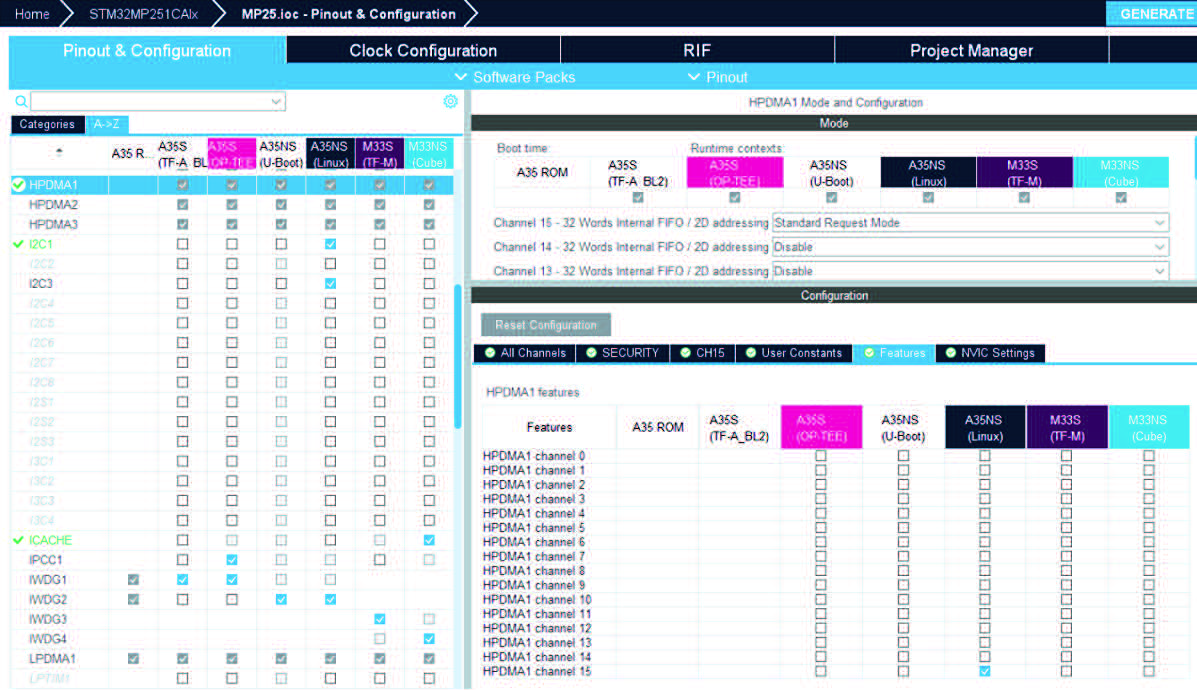Open the peripheral search combo box arrow
The width and height of the screenshot is (1197, 690).
click(x=276, y=102)
